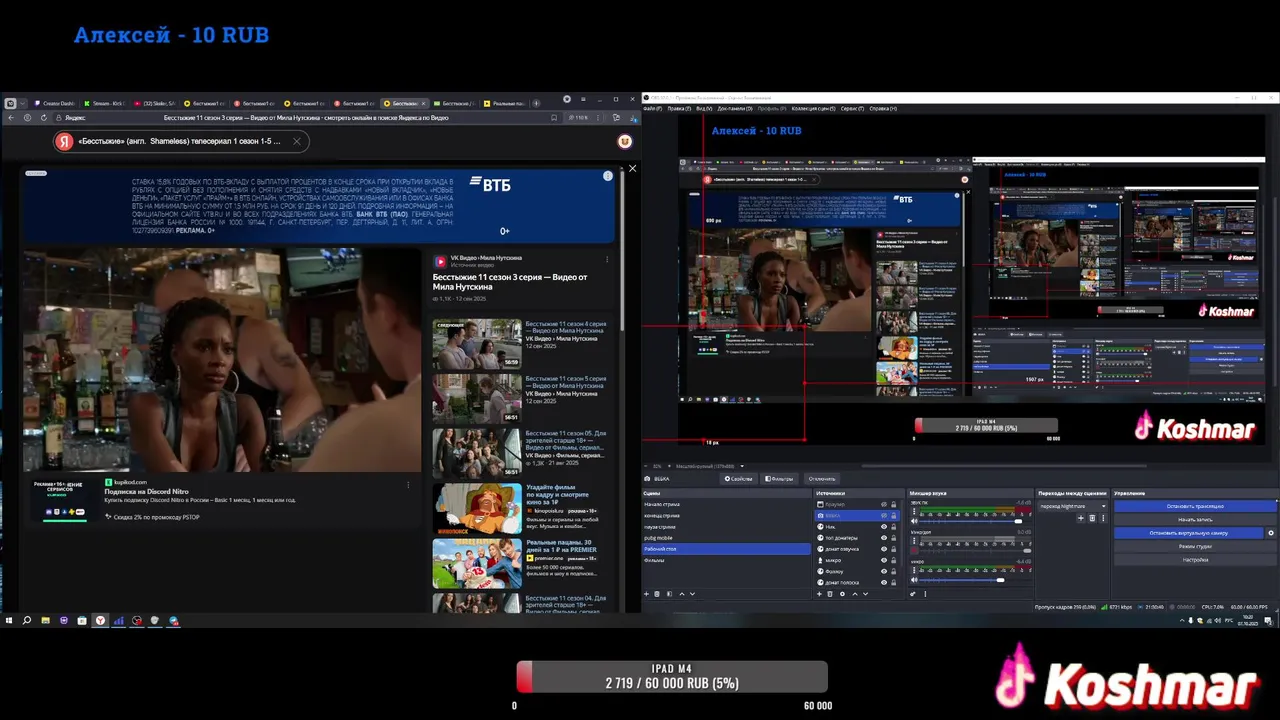Open Свойства of the selected source

(739, 478)
